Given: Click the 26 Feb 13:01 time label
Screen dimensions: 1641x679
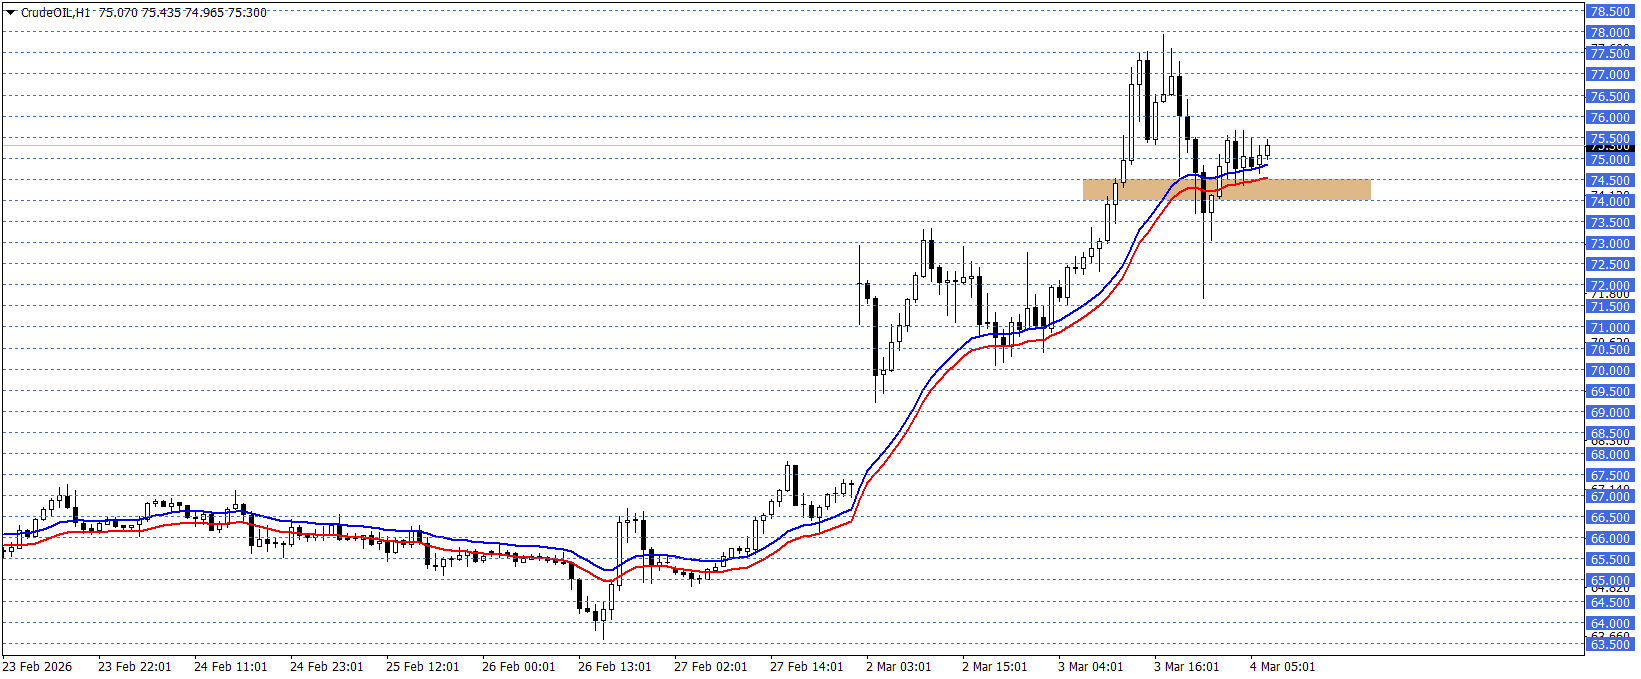Looking at the screenshot, I should (x=615, y=667).
